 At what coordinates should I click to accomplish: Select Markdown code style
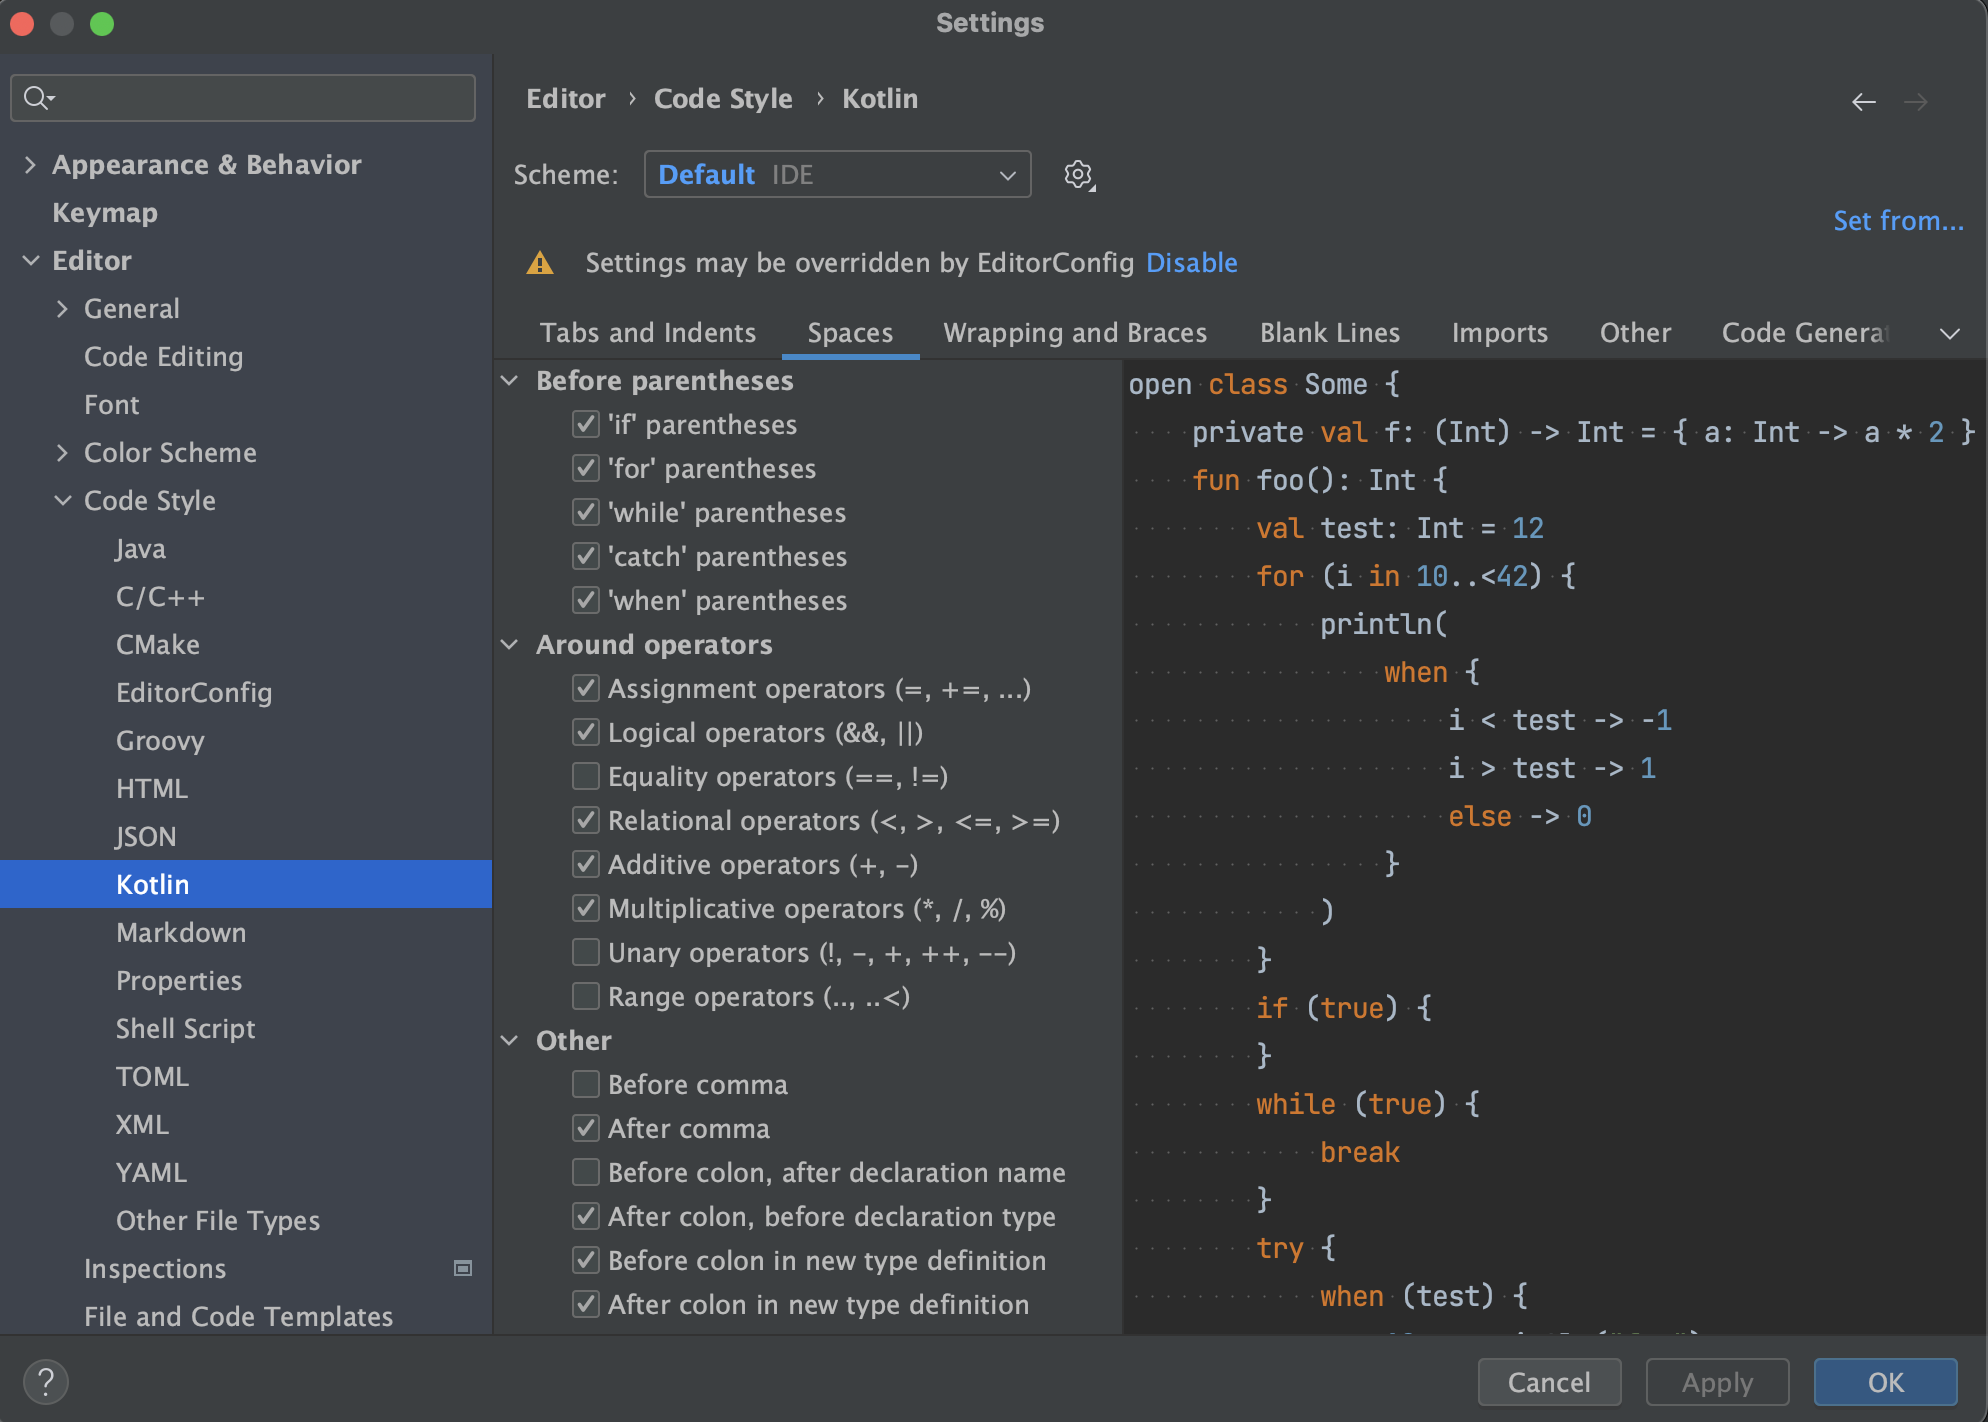[181, 933]
